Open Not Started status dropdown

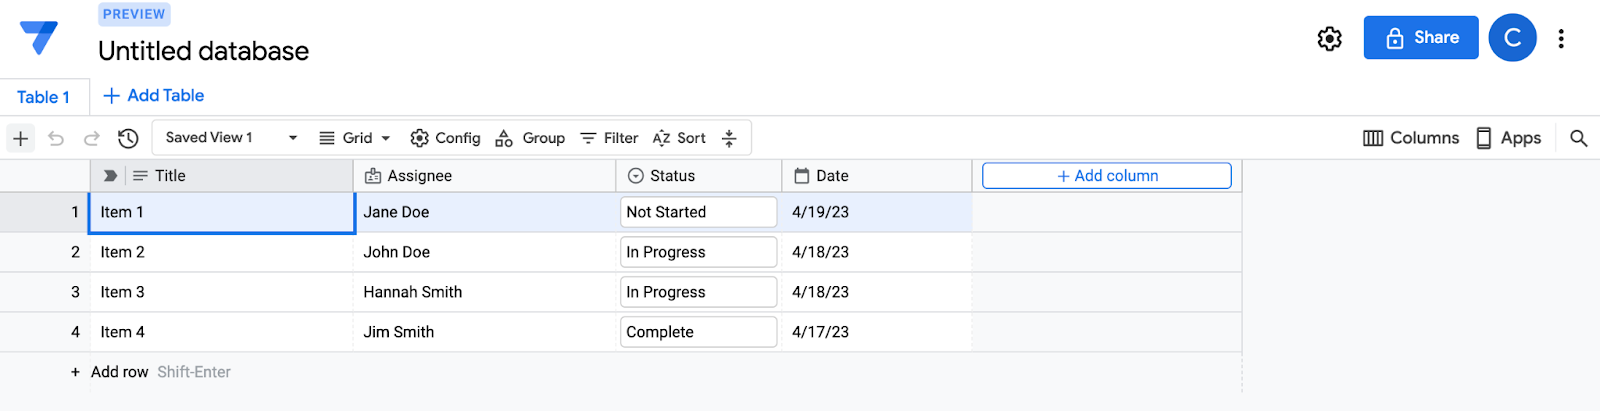[698, 212]
